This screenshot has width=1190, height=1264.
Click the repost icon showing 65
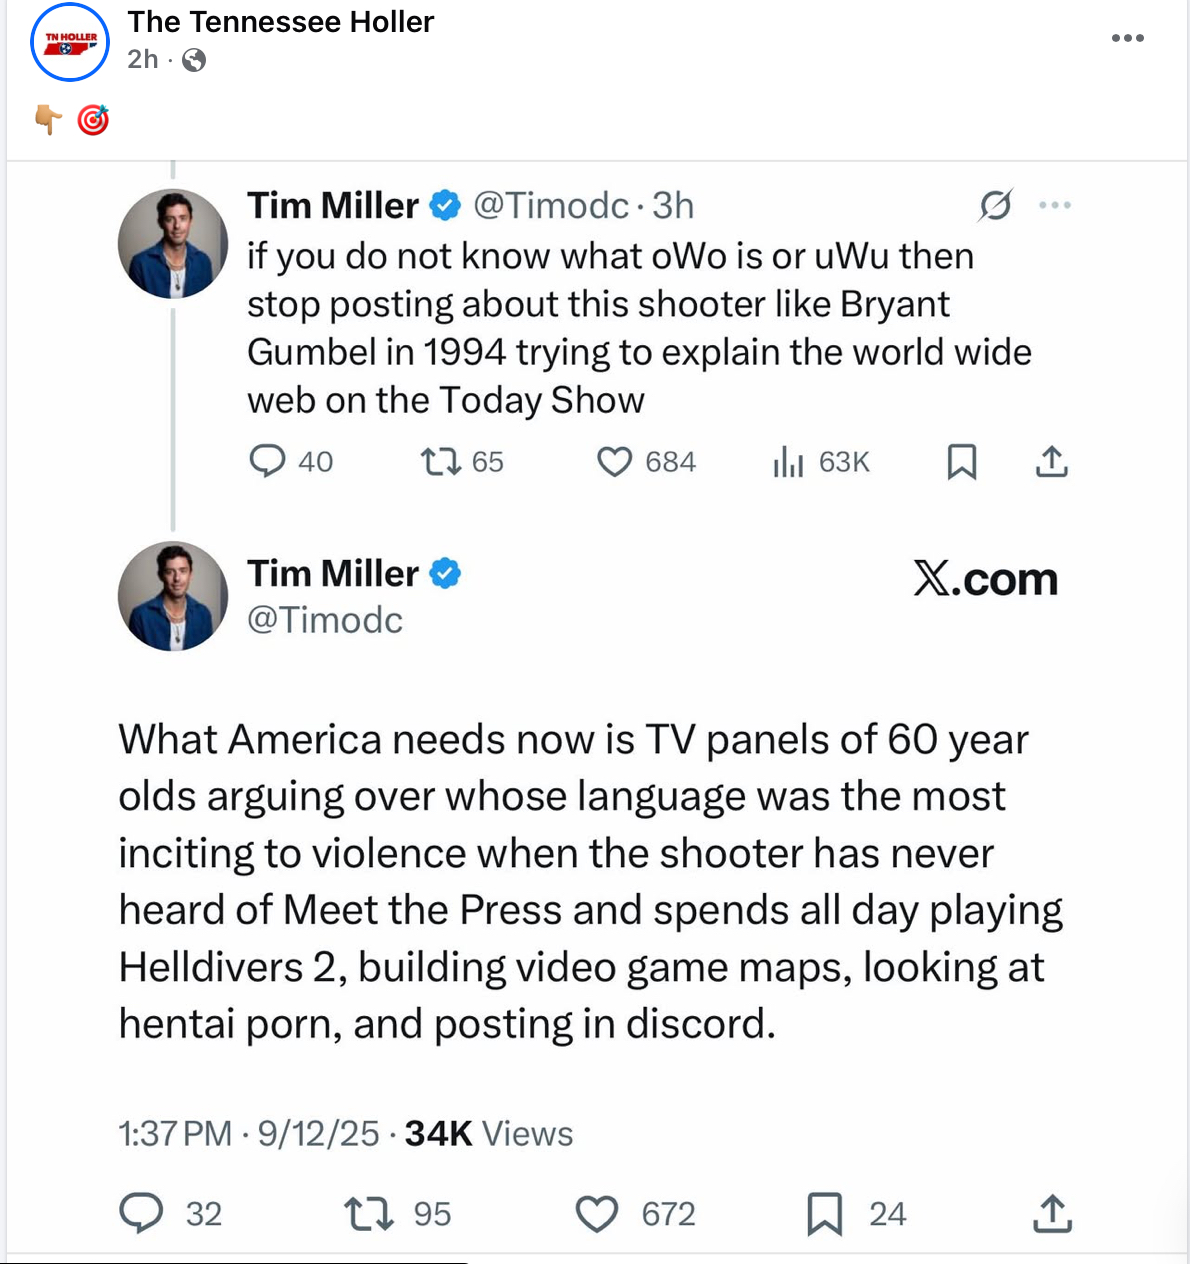click(x=440, y=461)
